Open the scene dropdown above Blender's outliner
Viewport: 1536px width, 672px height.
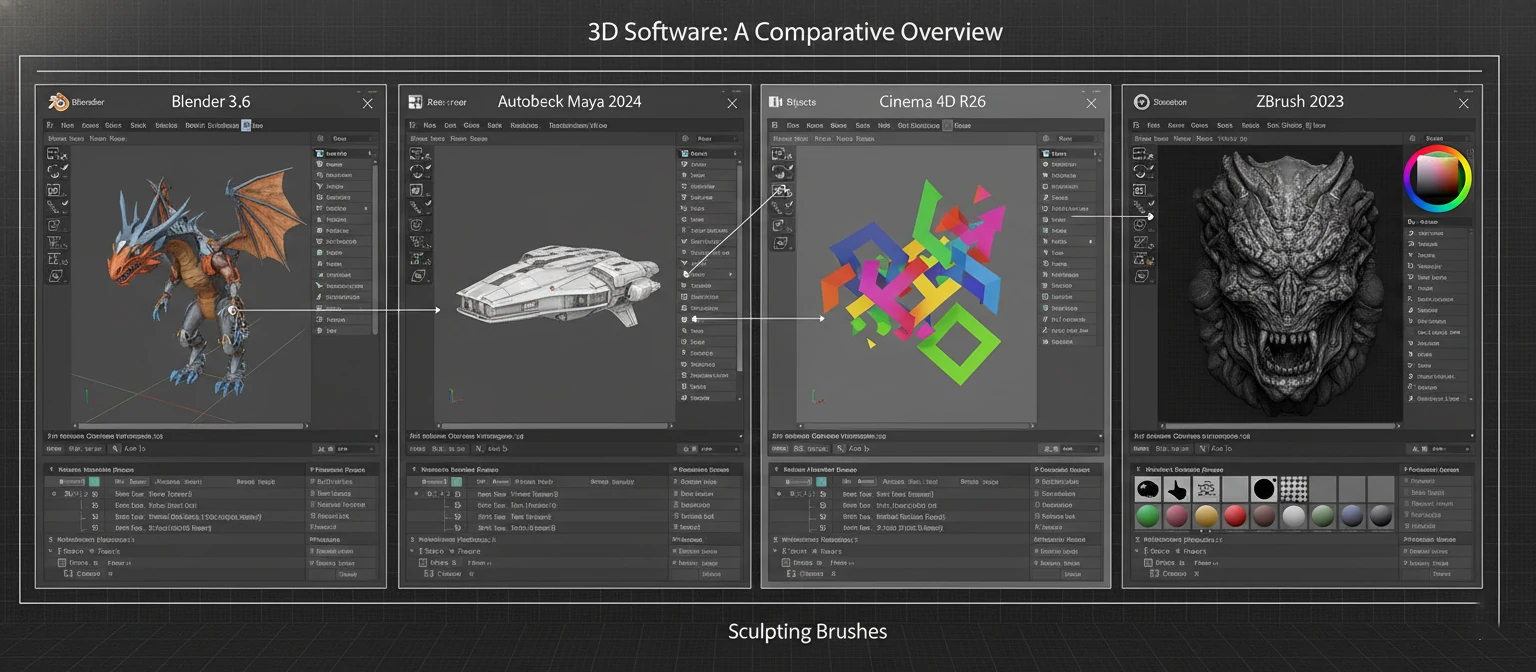click(345, 138)
